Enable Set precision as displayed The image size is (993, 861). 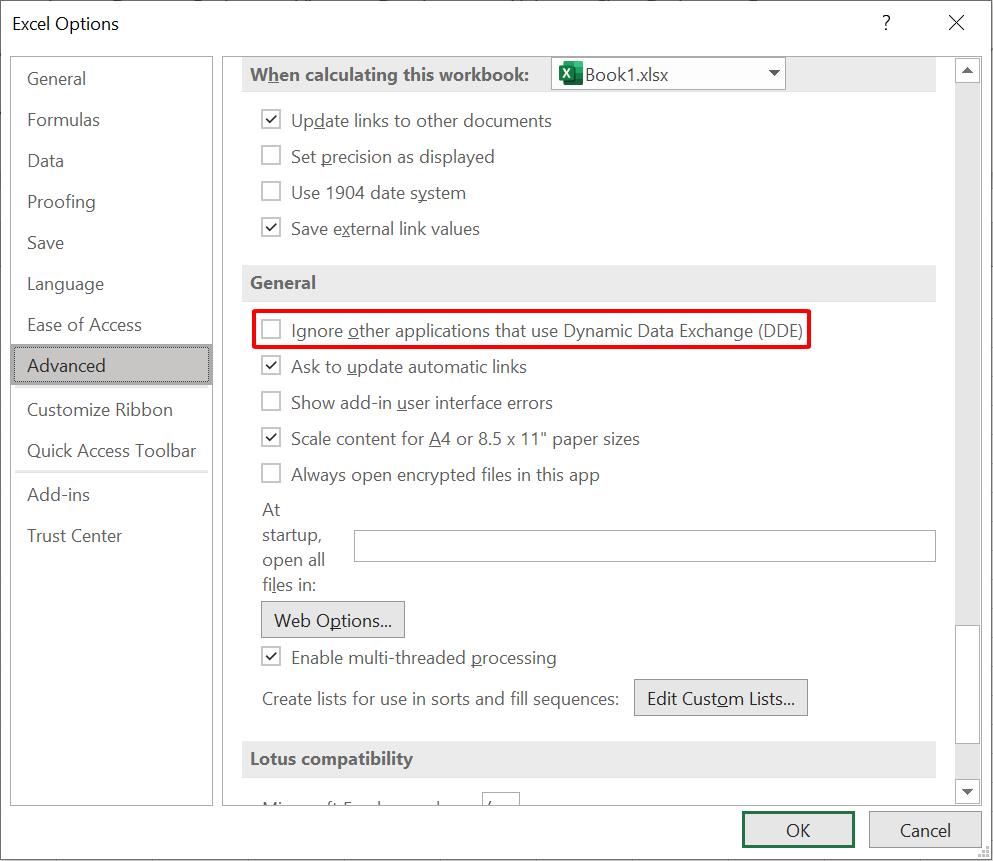[x=270, y=156]
